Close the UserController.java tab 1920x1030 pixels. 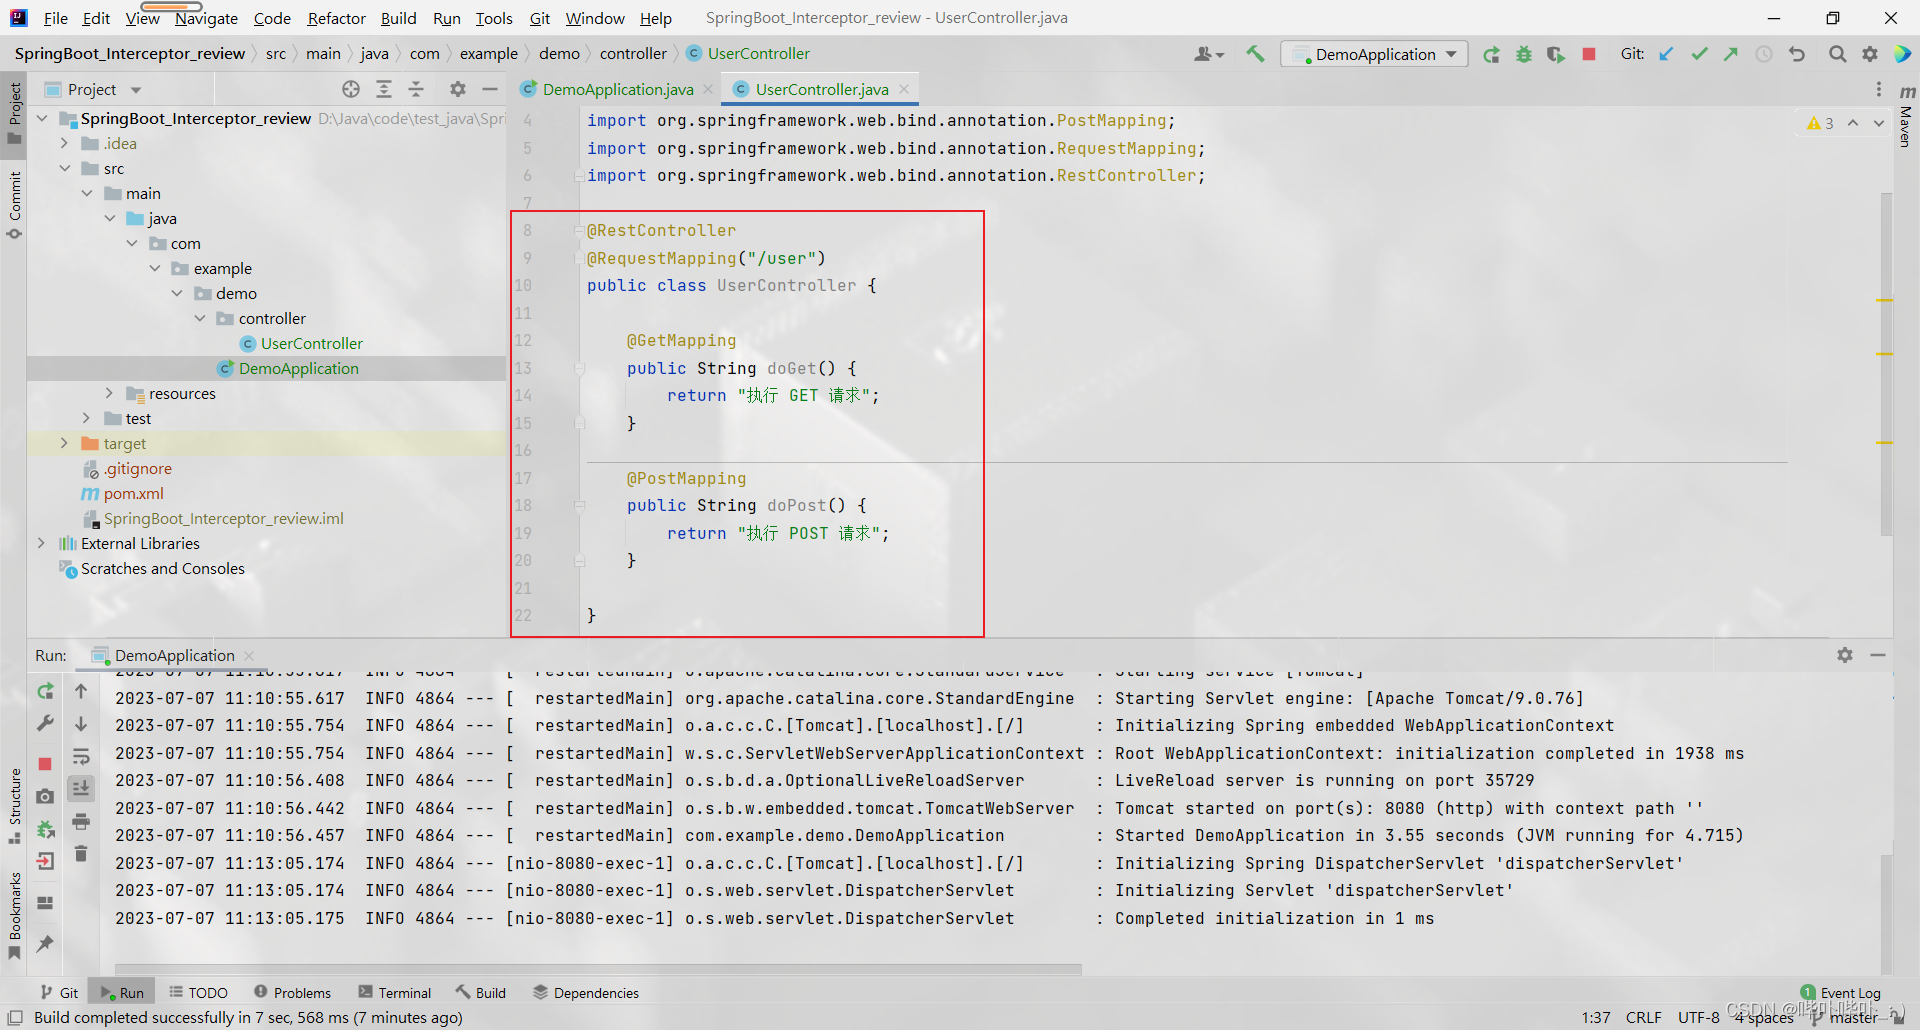click(904, 89)
